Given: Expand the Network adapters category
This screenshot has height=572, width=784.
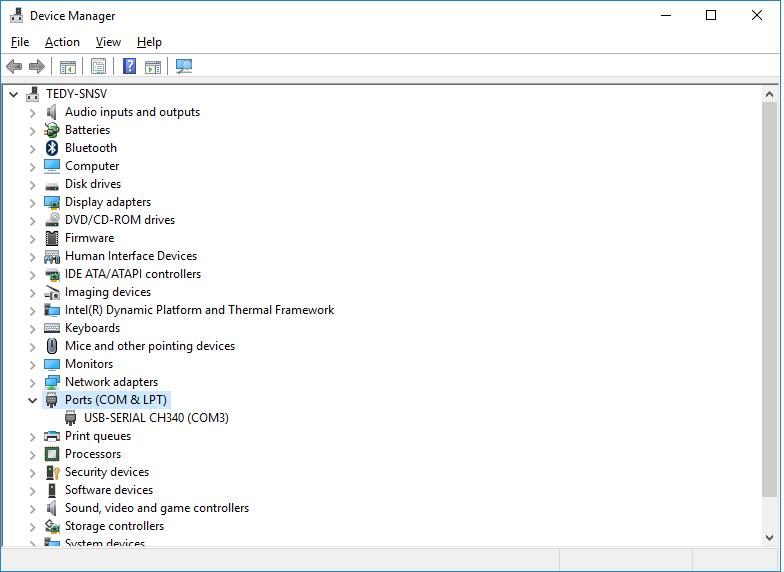Looking at the screenshot, I should click(x=33, y=382).
